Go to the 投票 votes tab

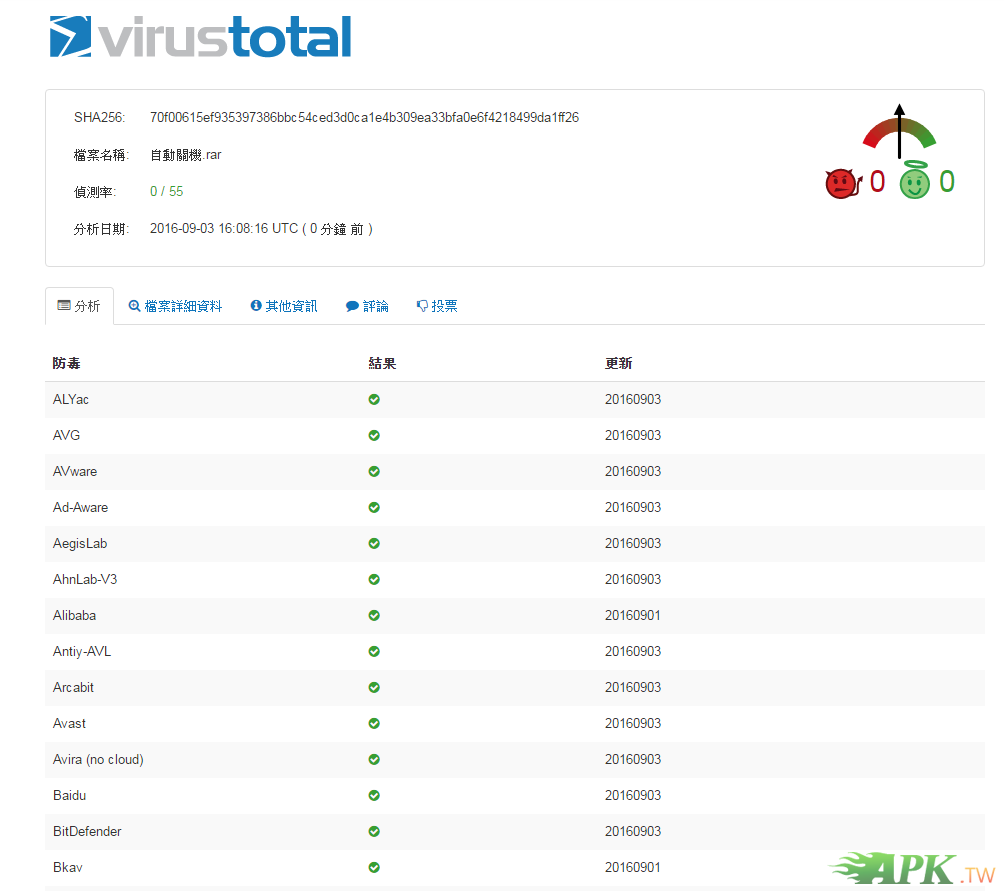pyautogui.click(x=437, y=306)
